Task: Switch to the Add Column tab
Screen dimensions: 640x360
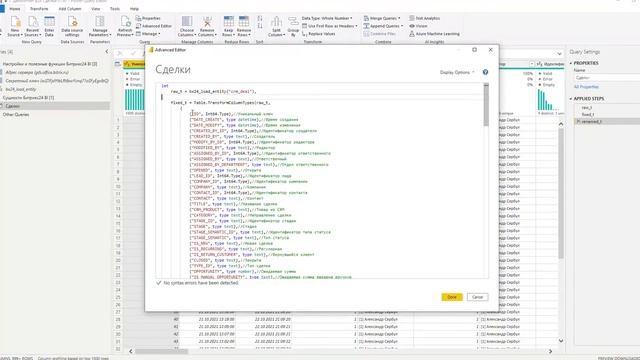Action: pos(70,9)
